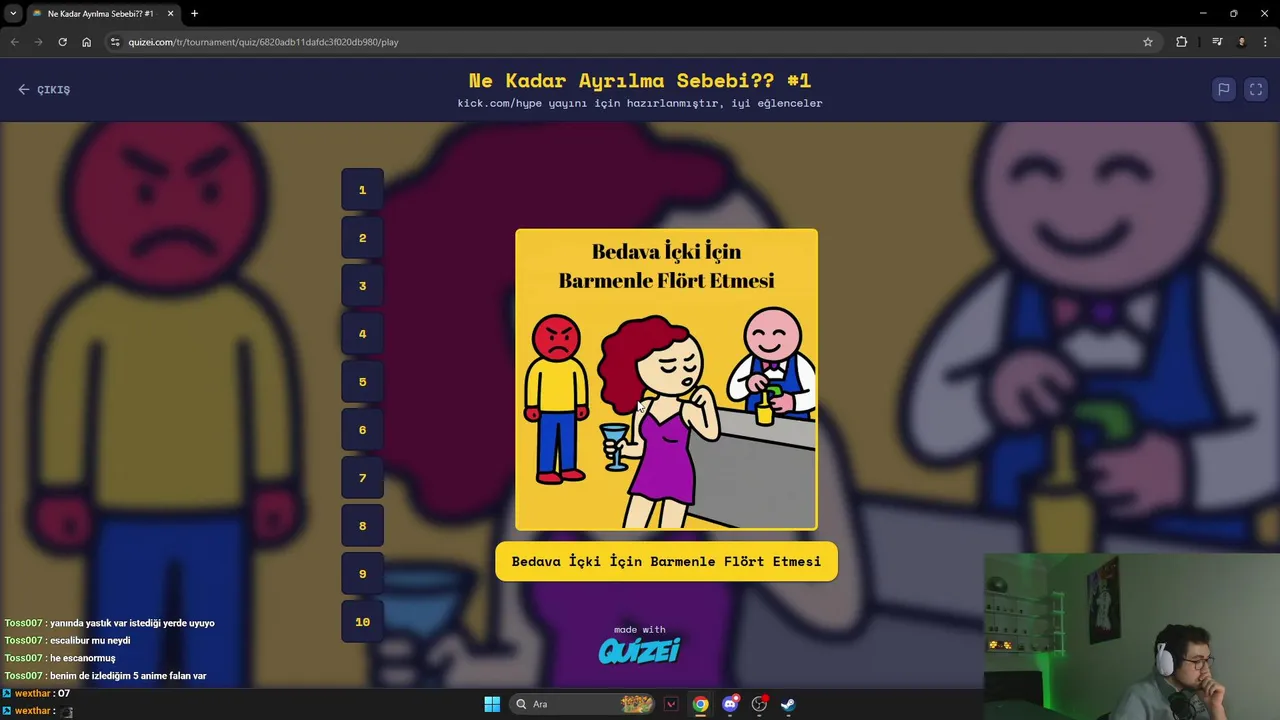1280x720 pixels.
Task: Give the breakup reason a 3
Action: point(362,286)
